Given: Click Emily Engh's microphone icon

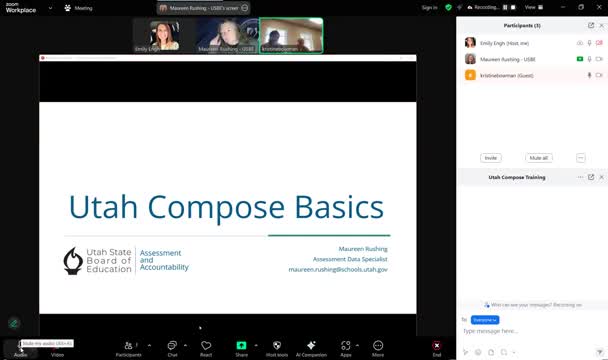Looking at the screenshot, I should click(x=589, y=43).
